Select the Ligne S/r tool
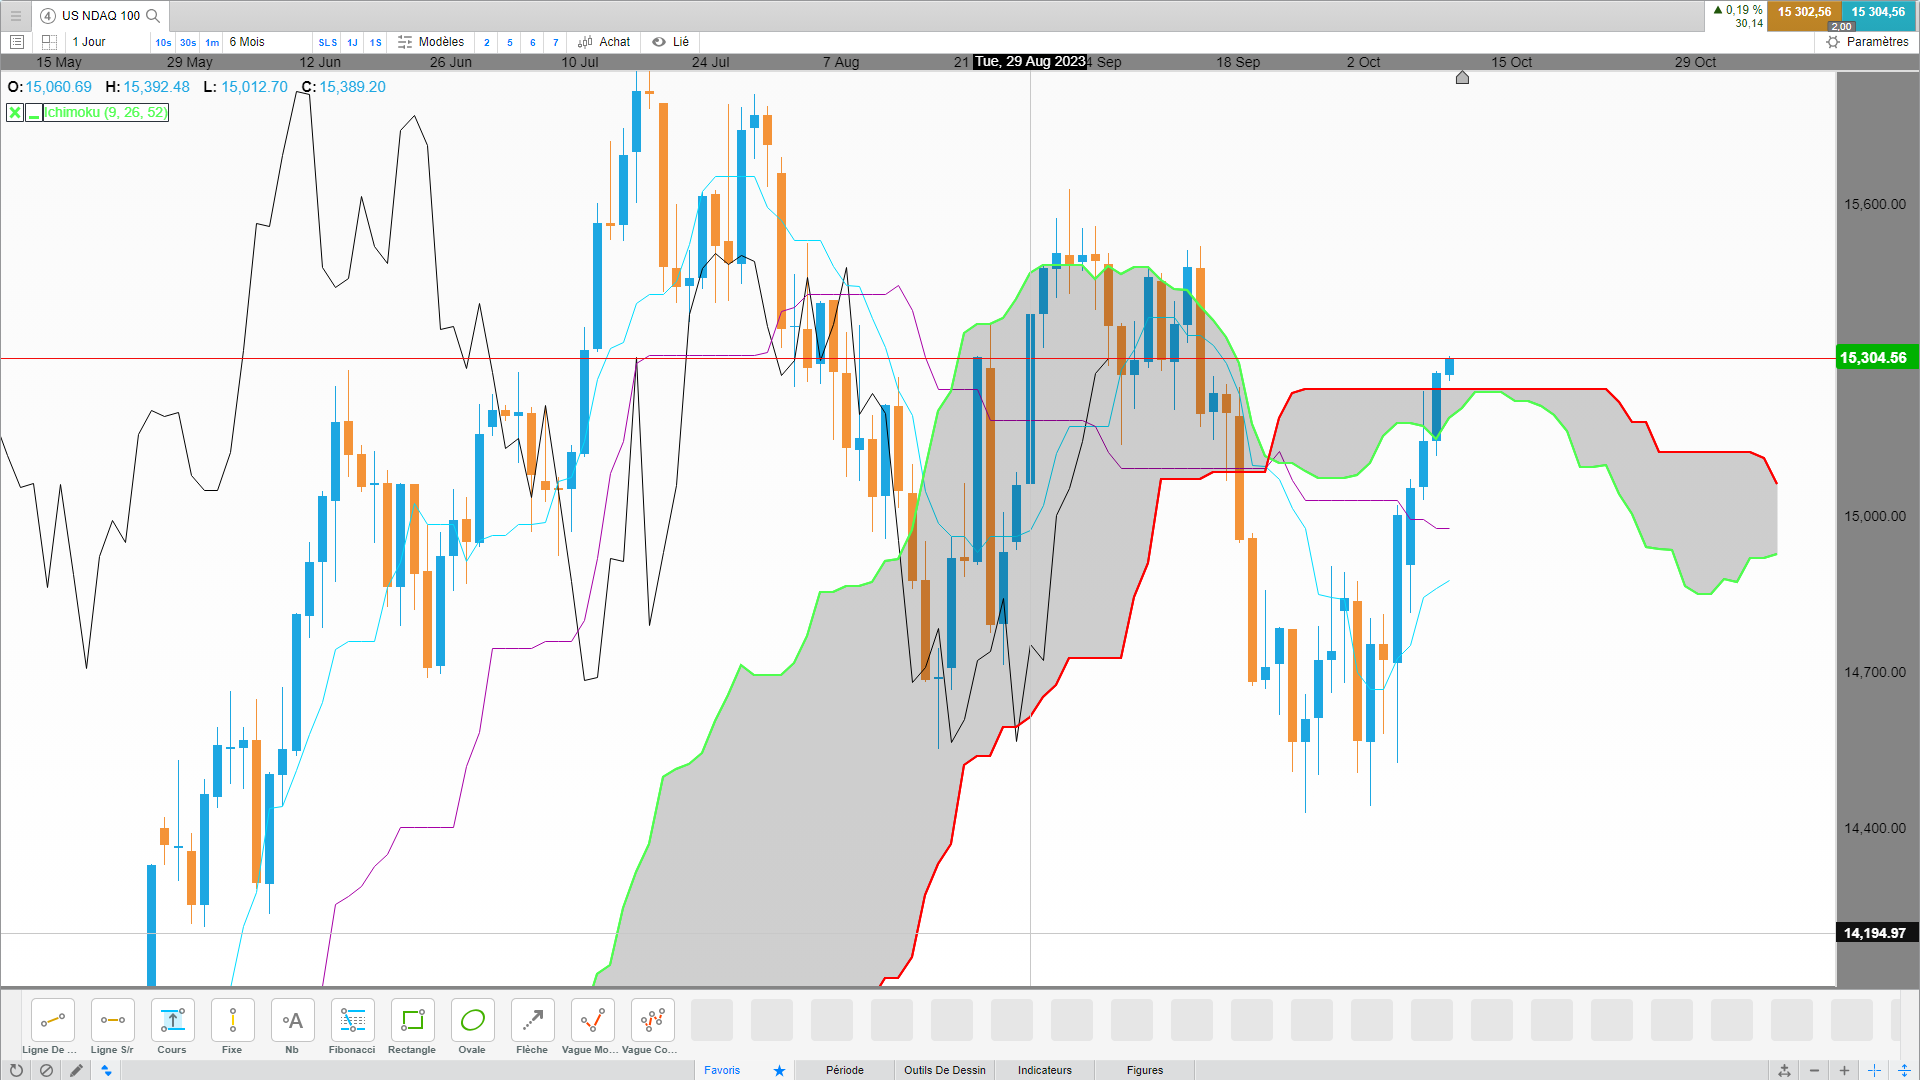This screenshot has width=1920, height=1080. pos(112,1021)
